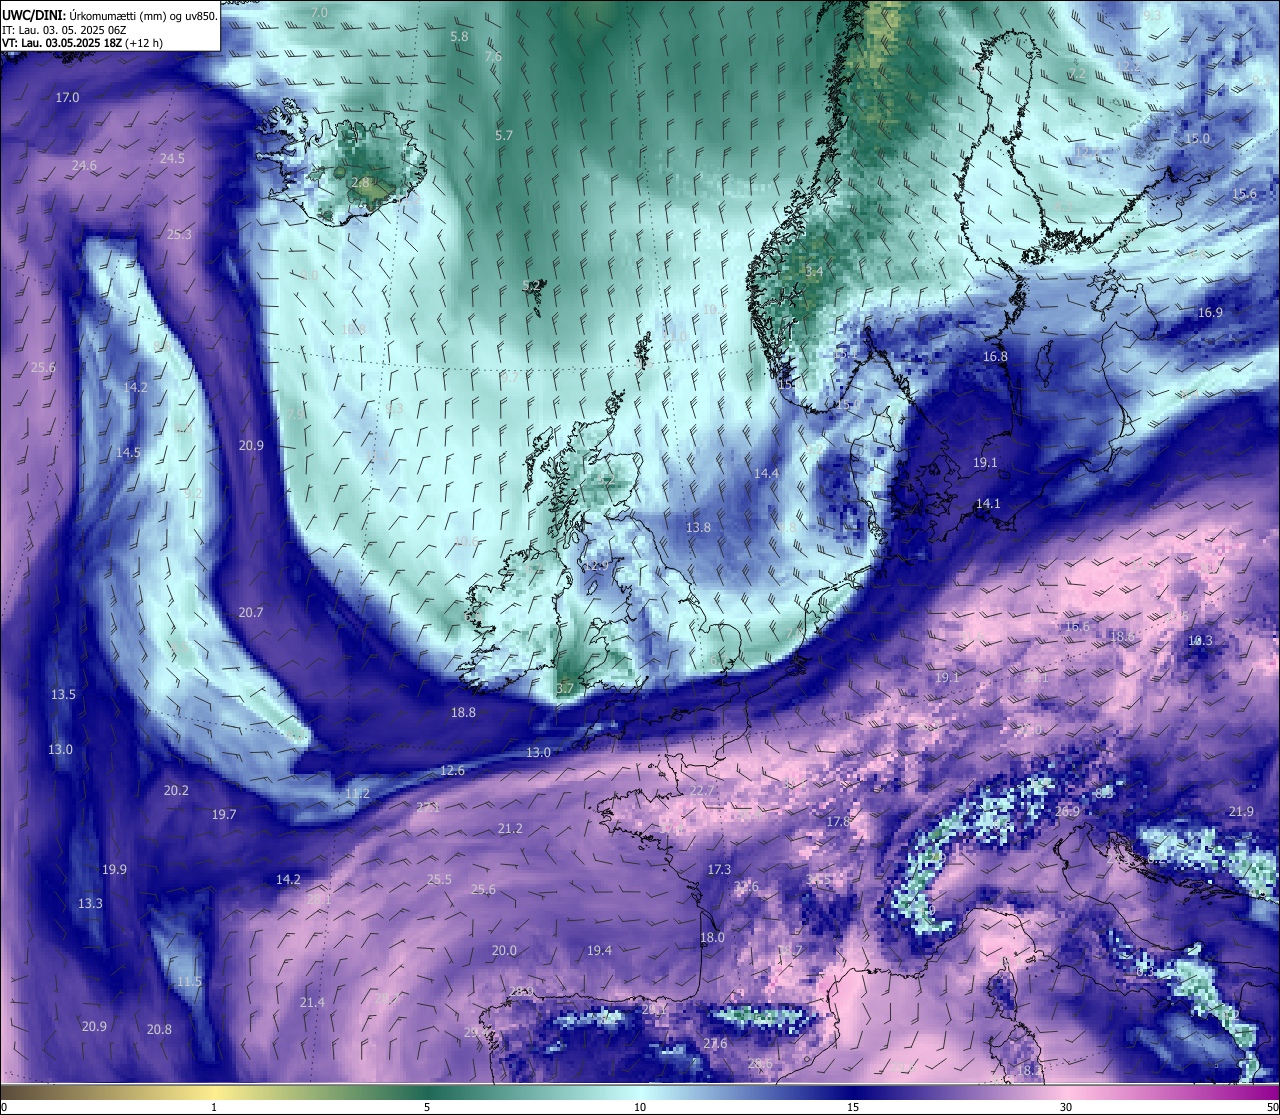Screen dimensions: 1280x1115
Task: Click the 21.2 value label
Action: tap(510, 828)
